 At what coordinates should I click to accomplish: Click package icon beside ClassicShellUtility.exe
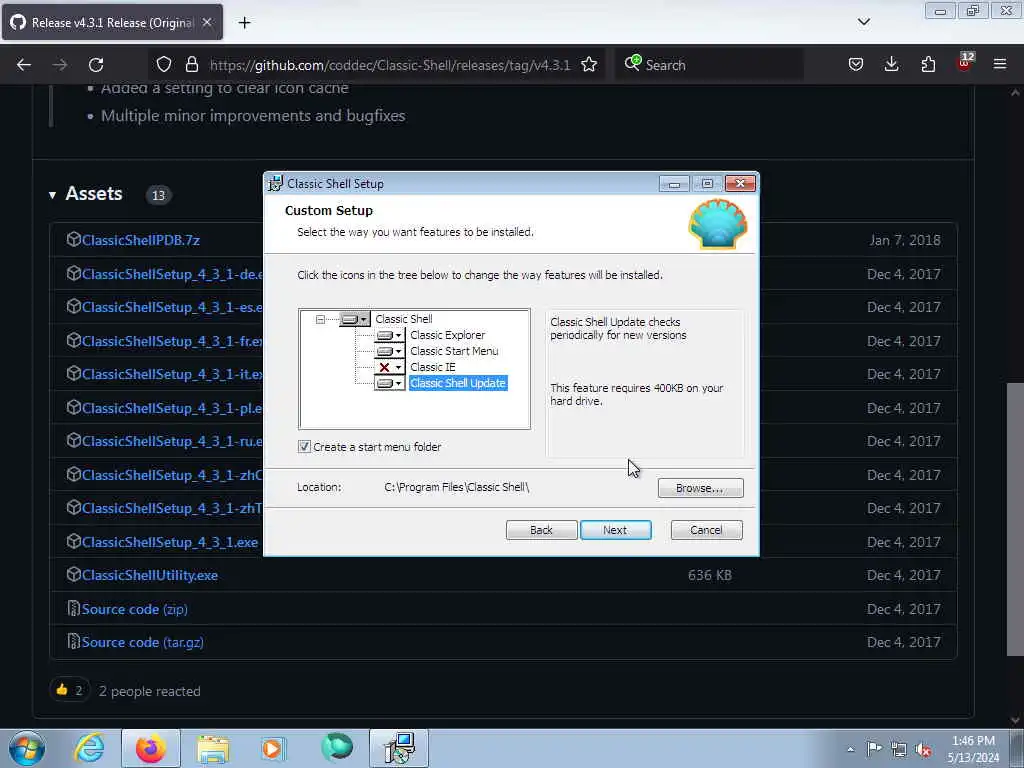(x=74, y=575)
